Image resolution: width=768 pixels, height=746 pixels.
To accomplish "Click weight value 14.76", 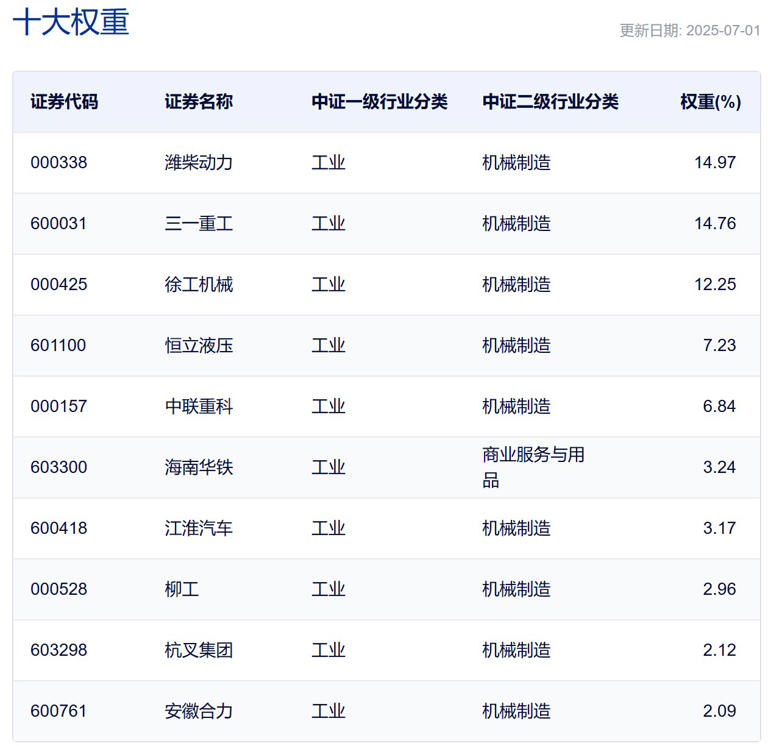I will (x=715, y=223).
